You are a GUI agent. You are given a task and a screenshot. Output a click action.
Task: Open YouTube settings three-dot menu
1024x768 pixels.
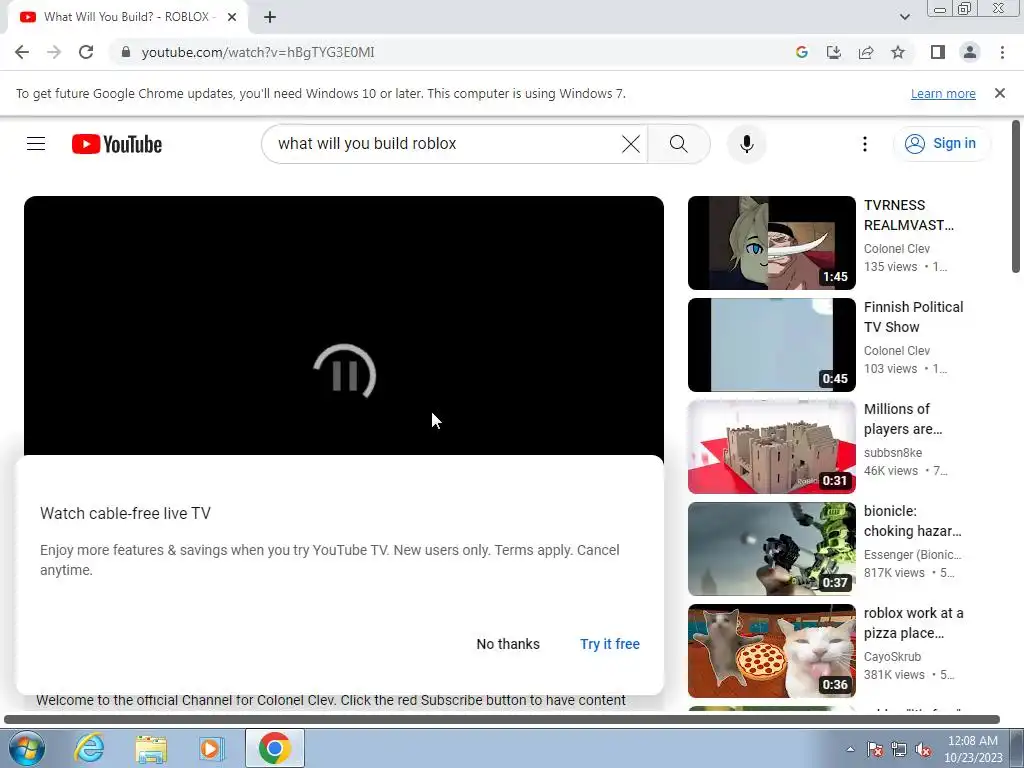pos(865,144)
